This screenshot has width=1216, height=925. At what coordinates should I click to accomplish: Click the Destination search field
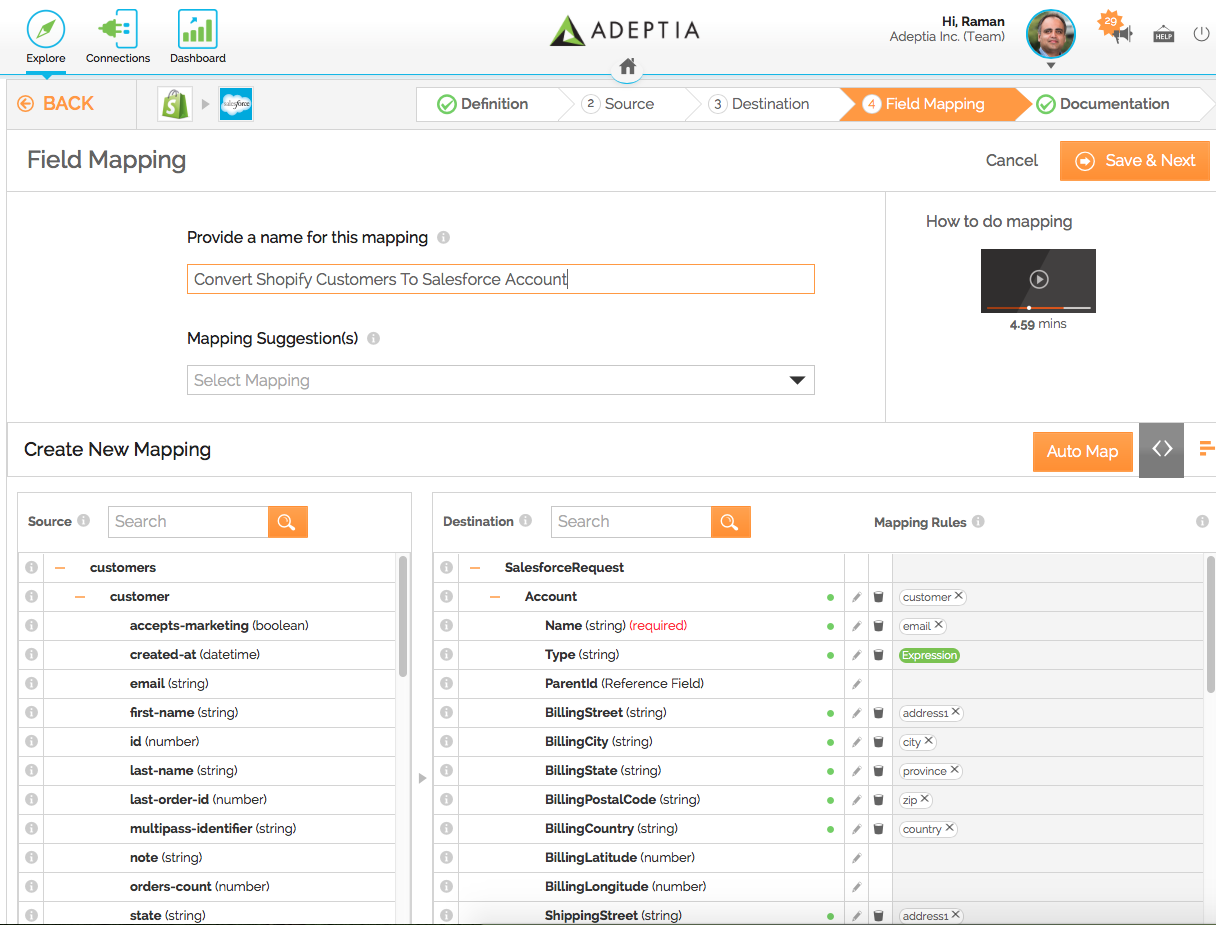631,521
